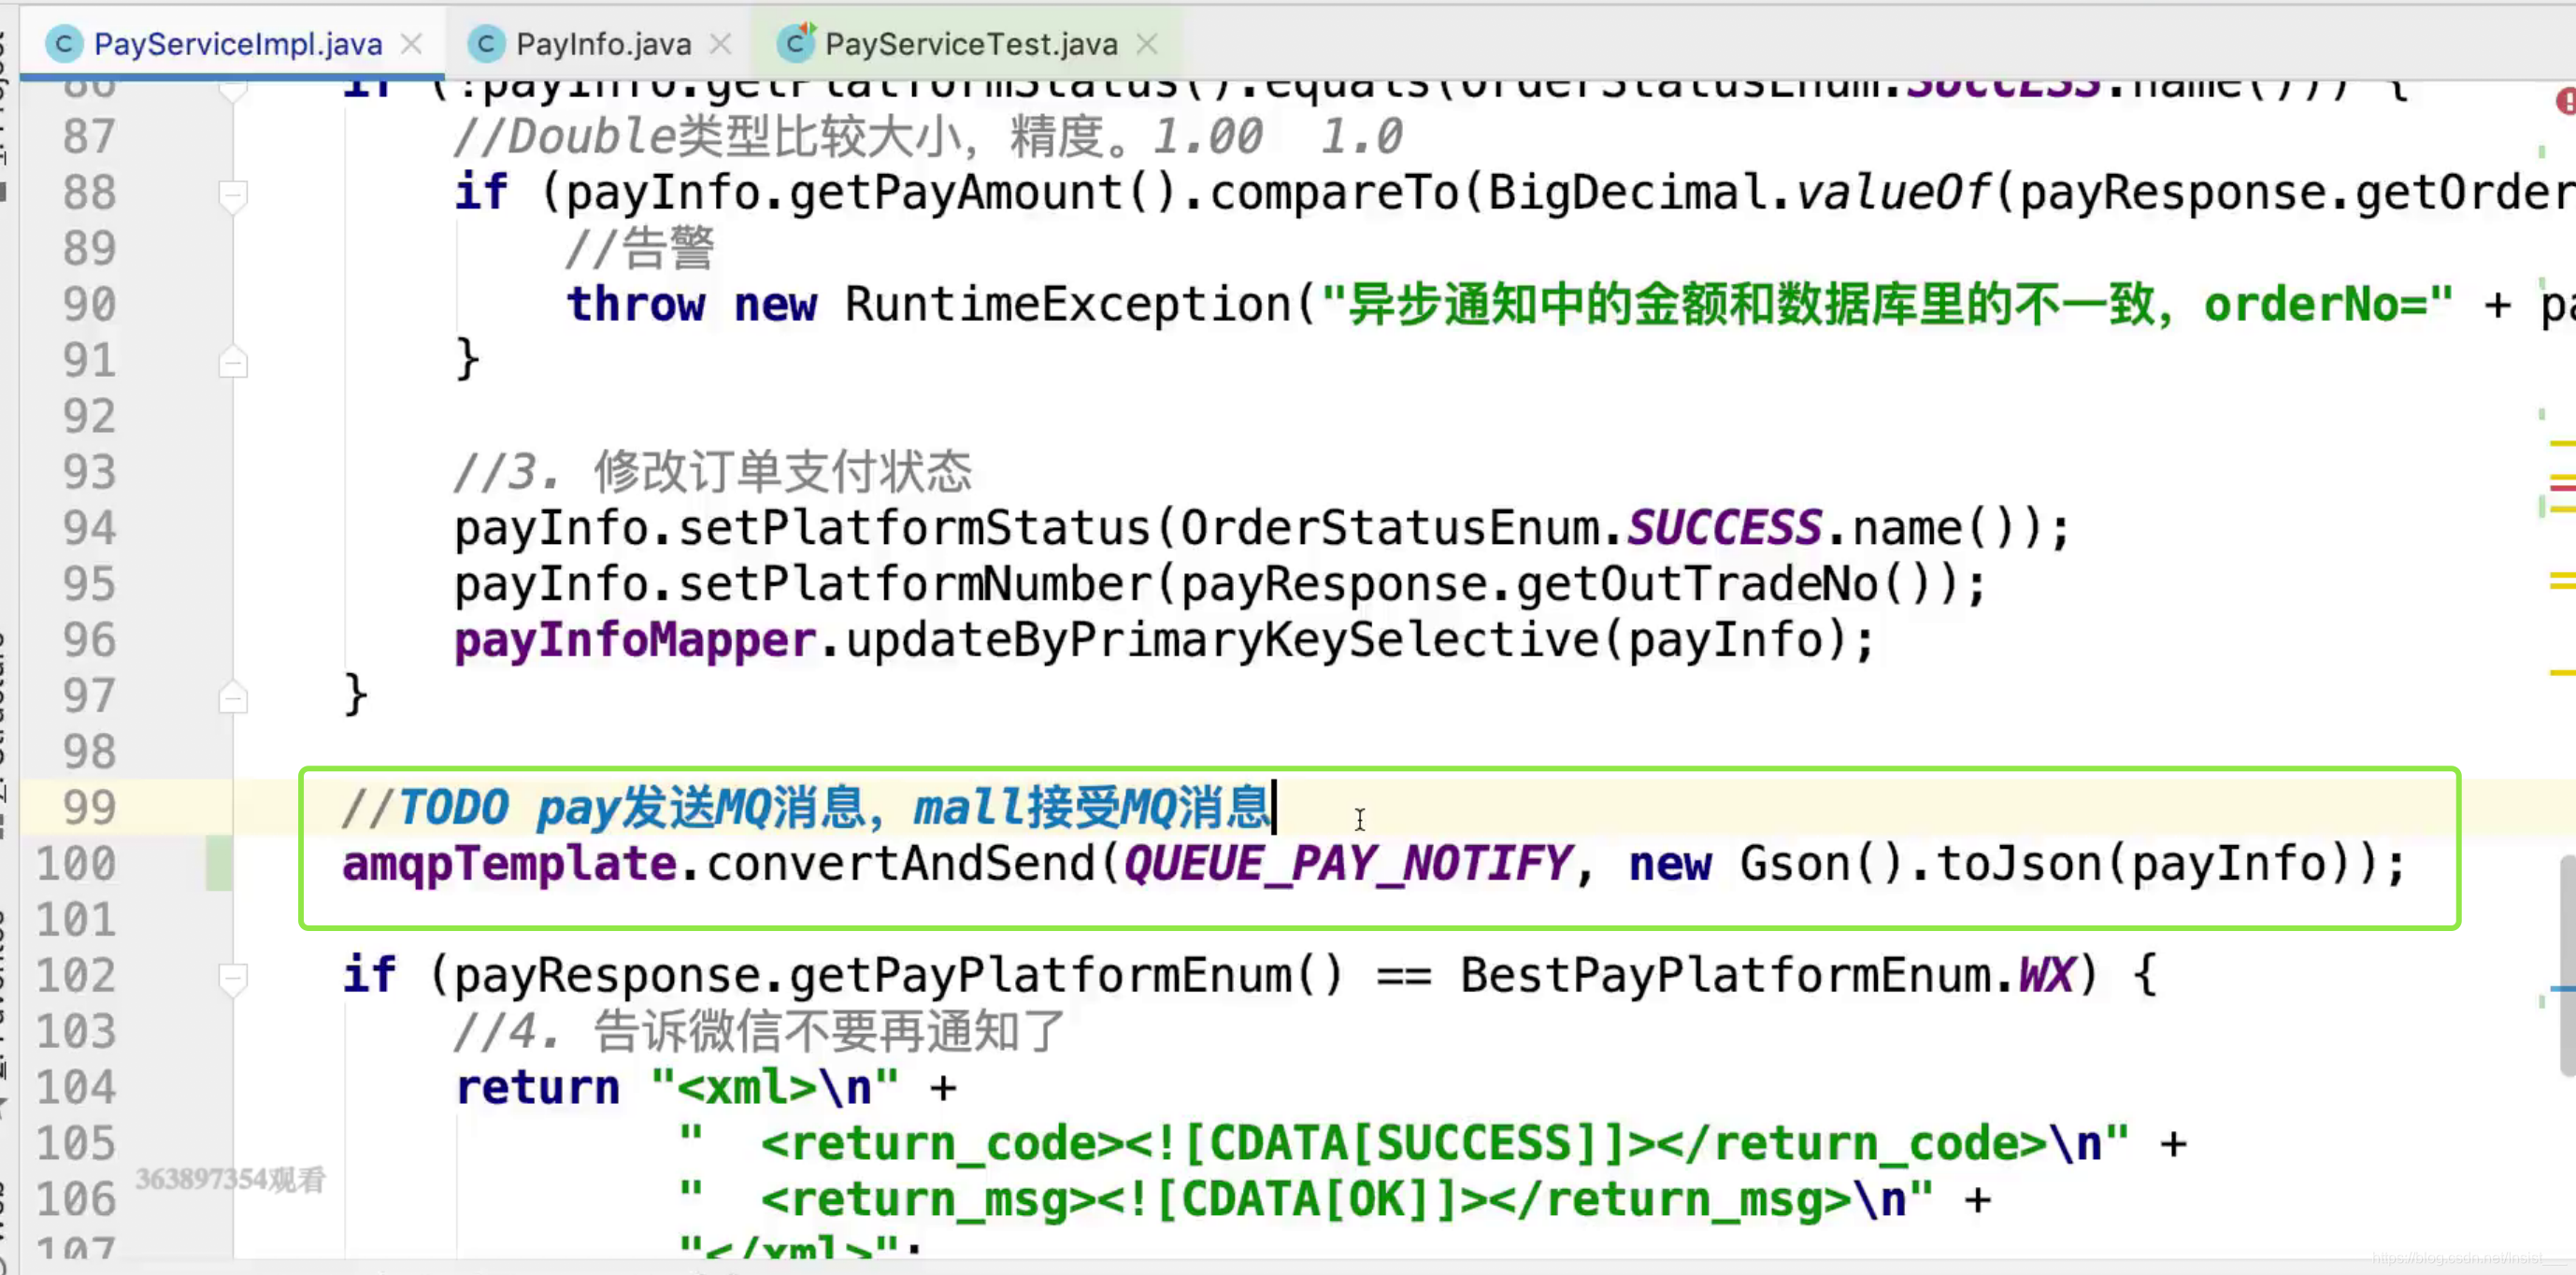This screenshot has width=2576, height=1275.
Task: Click the //告警 comment on line 89
Action: (x=639, y=248)
